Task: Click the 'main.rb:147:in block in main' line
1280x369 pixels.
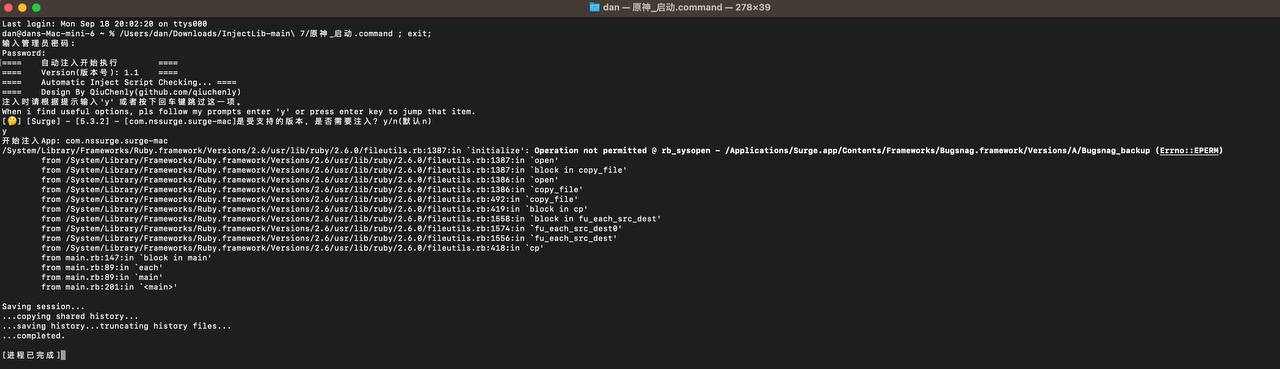Action: point(126,258)
